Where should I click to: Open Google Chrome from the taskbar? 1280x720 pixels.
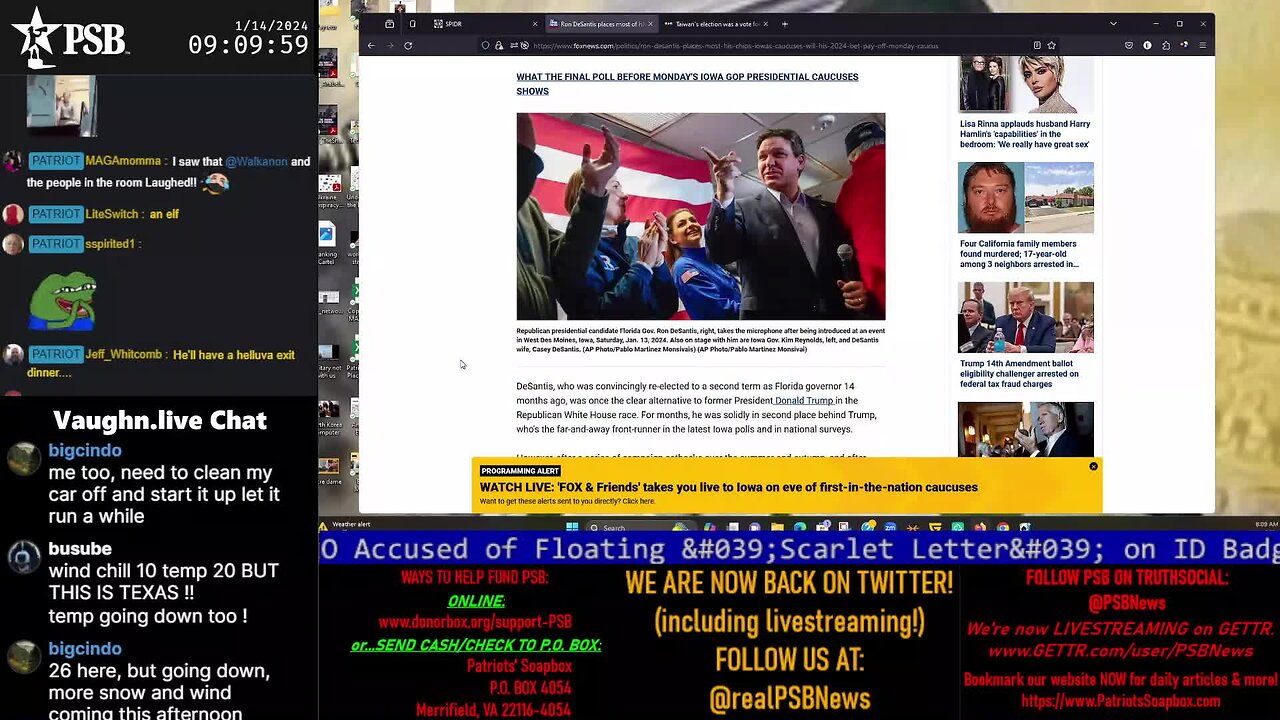tap(1002, 527)
